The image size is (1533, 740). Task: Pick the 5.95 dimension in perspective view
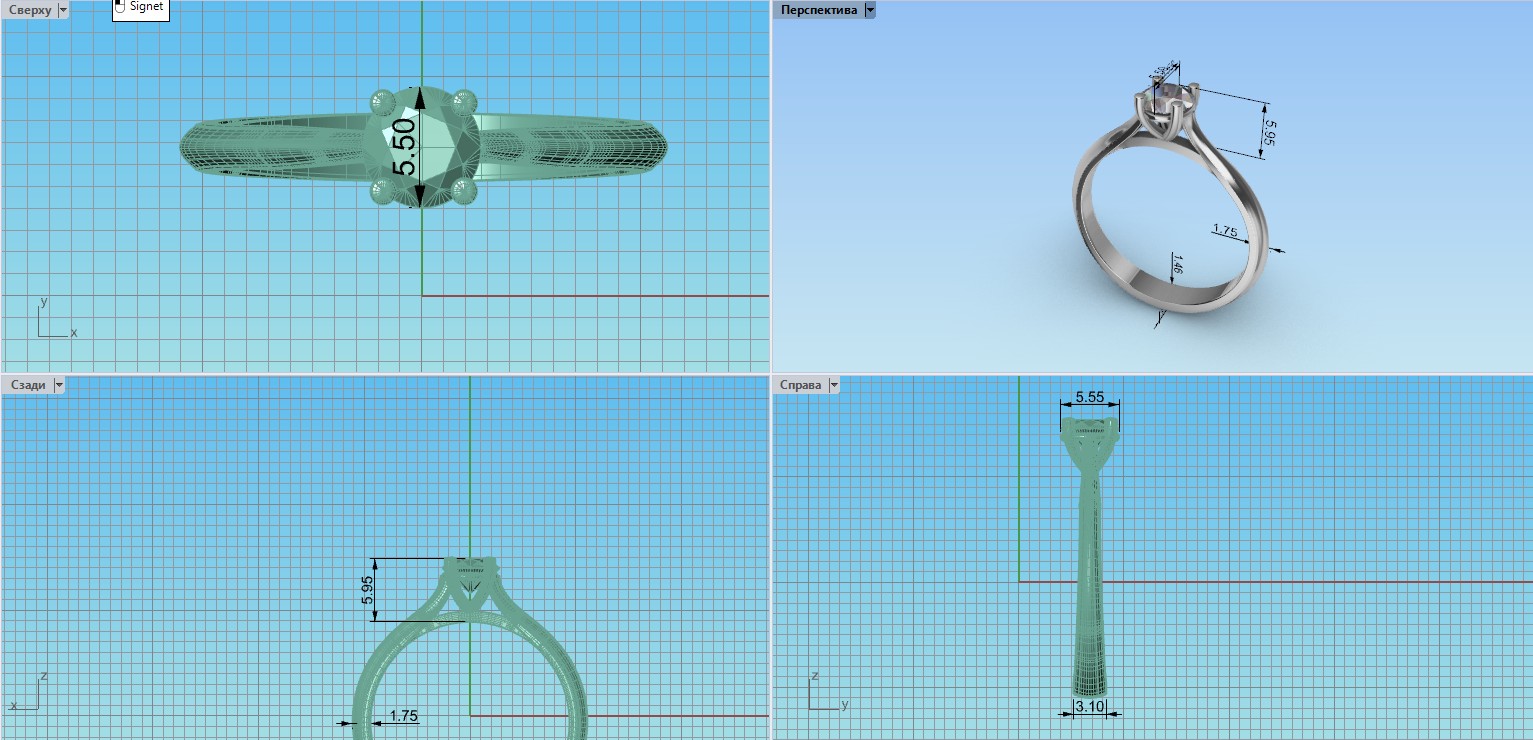[x=1269, y=133]
